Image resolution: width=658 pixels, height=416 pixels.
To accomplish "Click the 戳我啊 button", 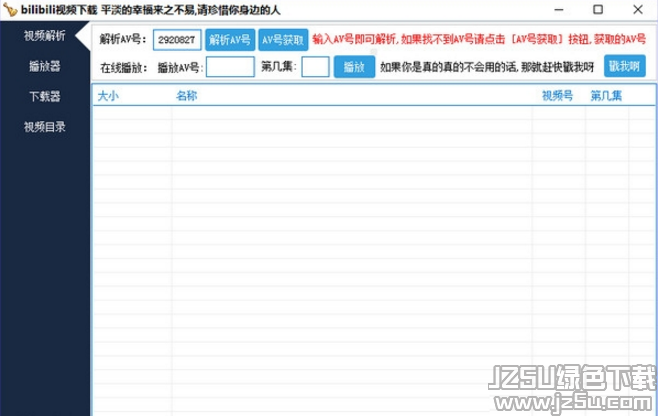I will [x=625, y=66].
